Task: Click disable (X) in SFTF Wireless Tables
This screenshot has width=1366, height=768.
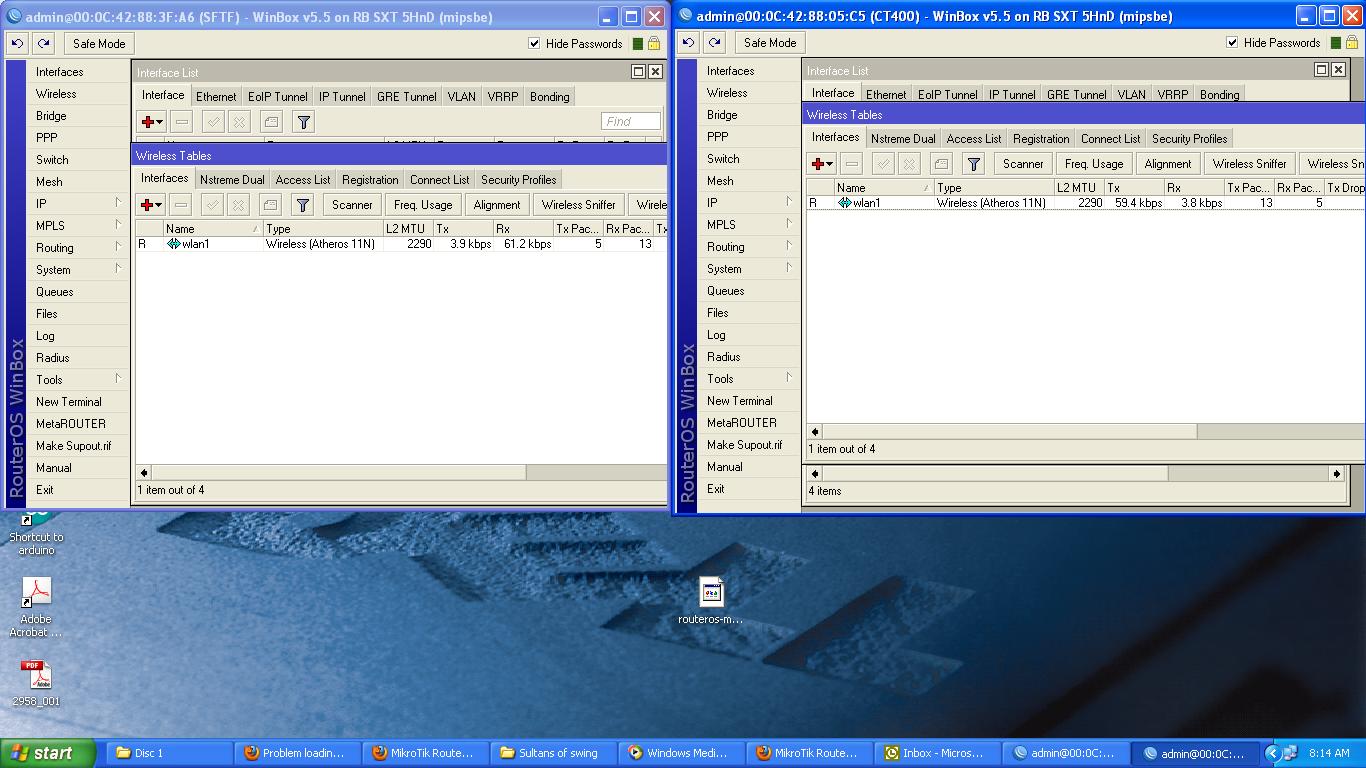Action: [x=238, y=205]
